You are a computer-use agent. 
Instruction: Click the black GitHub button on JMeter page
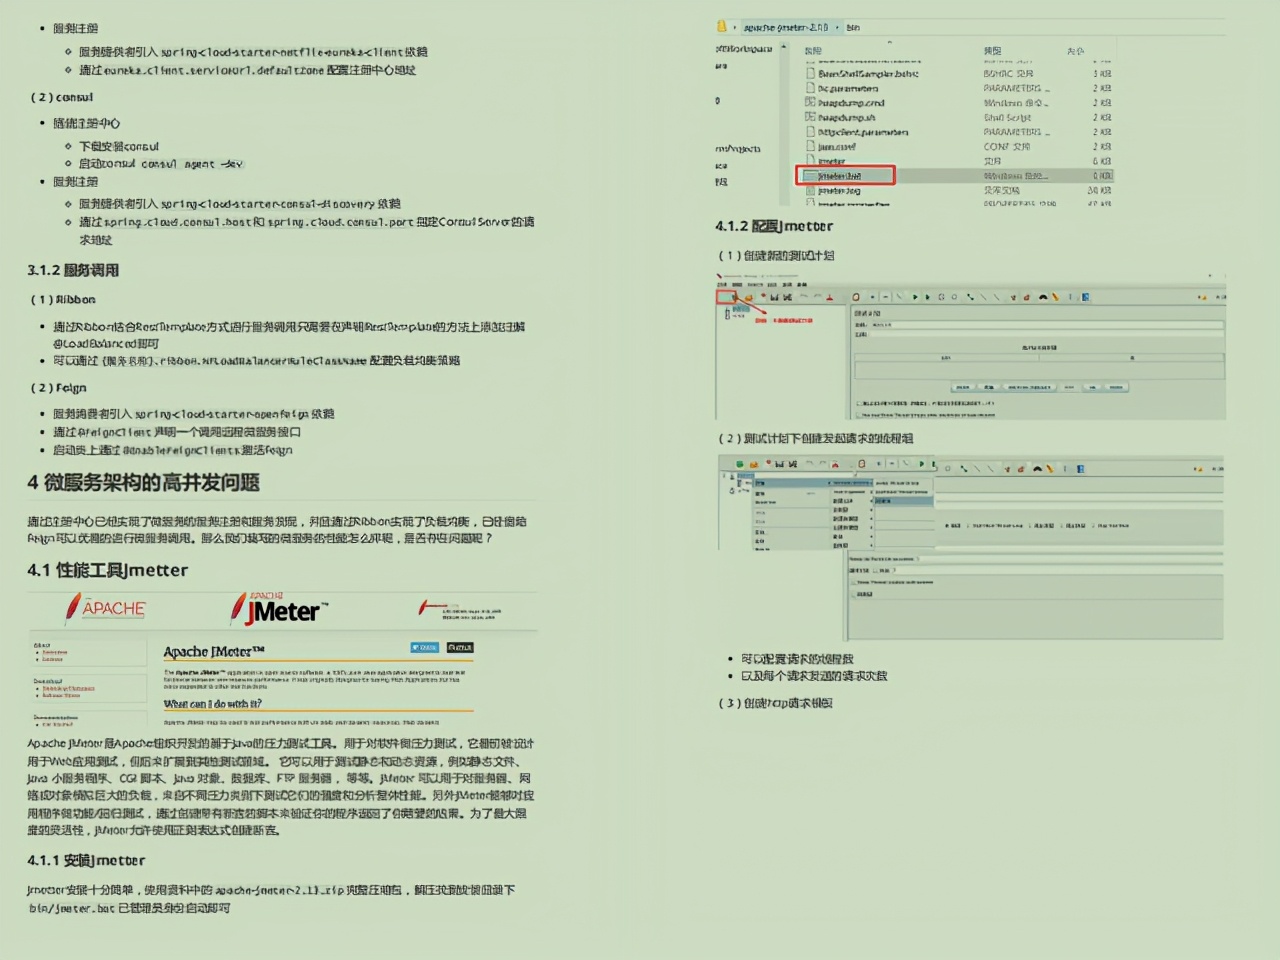point(460,647)
